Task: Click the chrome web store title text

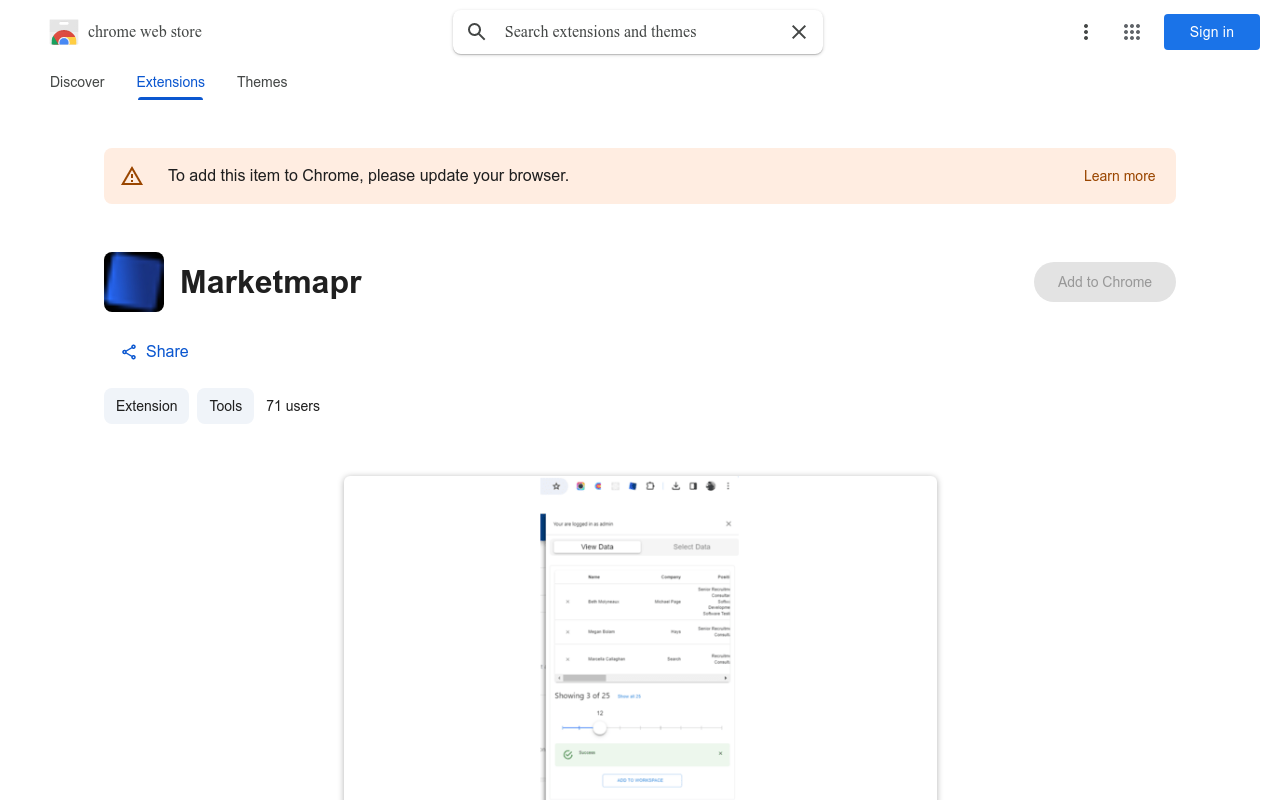Action: [145, 32]
